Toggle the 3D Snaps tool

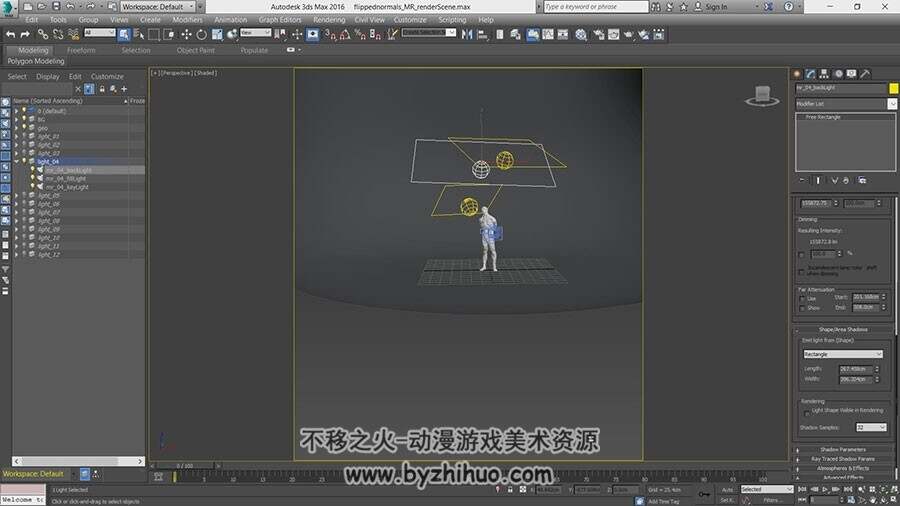[x=330, y=35]
